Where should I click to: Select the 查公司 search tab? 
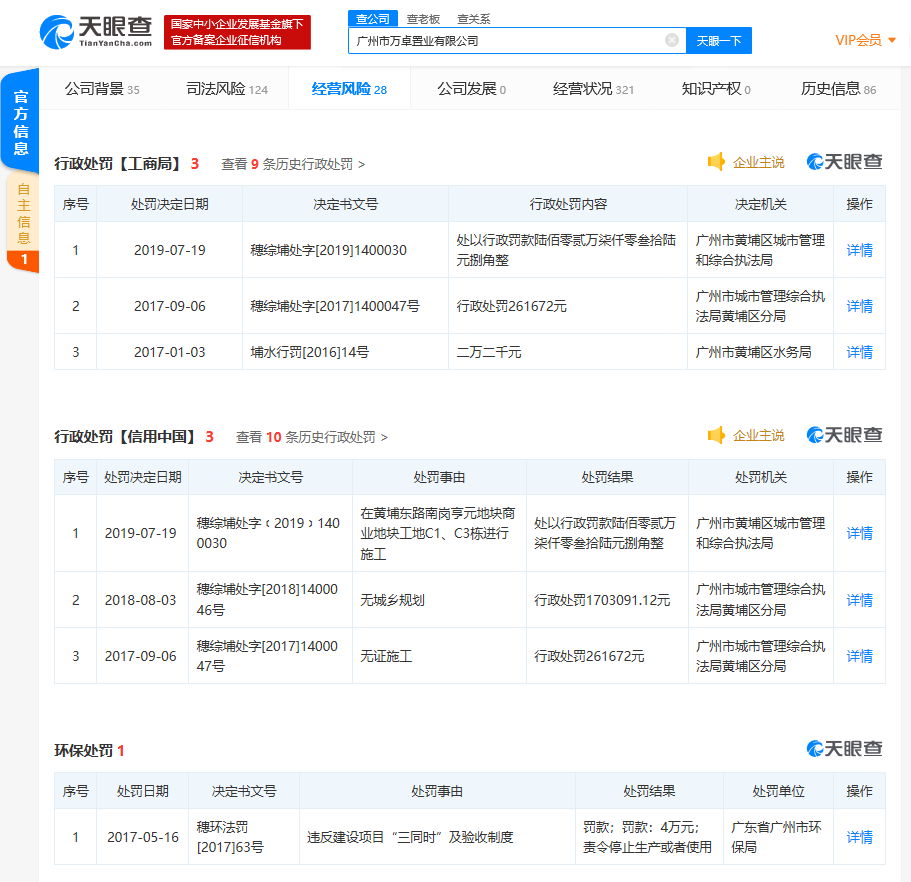coord(373,19)
